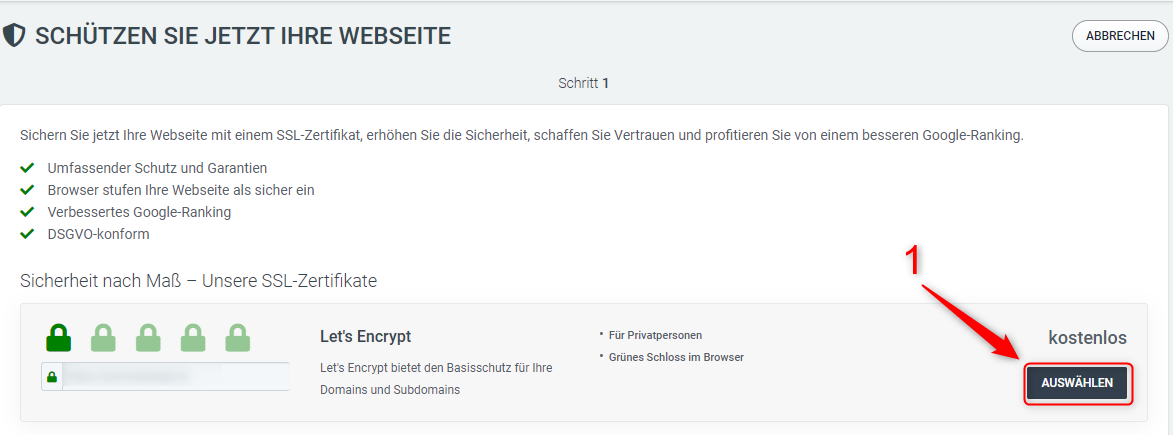Click the second light green padlock icon
The height and width of the screenshot is (435, 1173).
(104, 337)
